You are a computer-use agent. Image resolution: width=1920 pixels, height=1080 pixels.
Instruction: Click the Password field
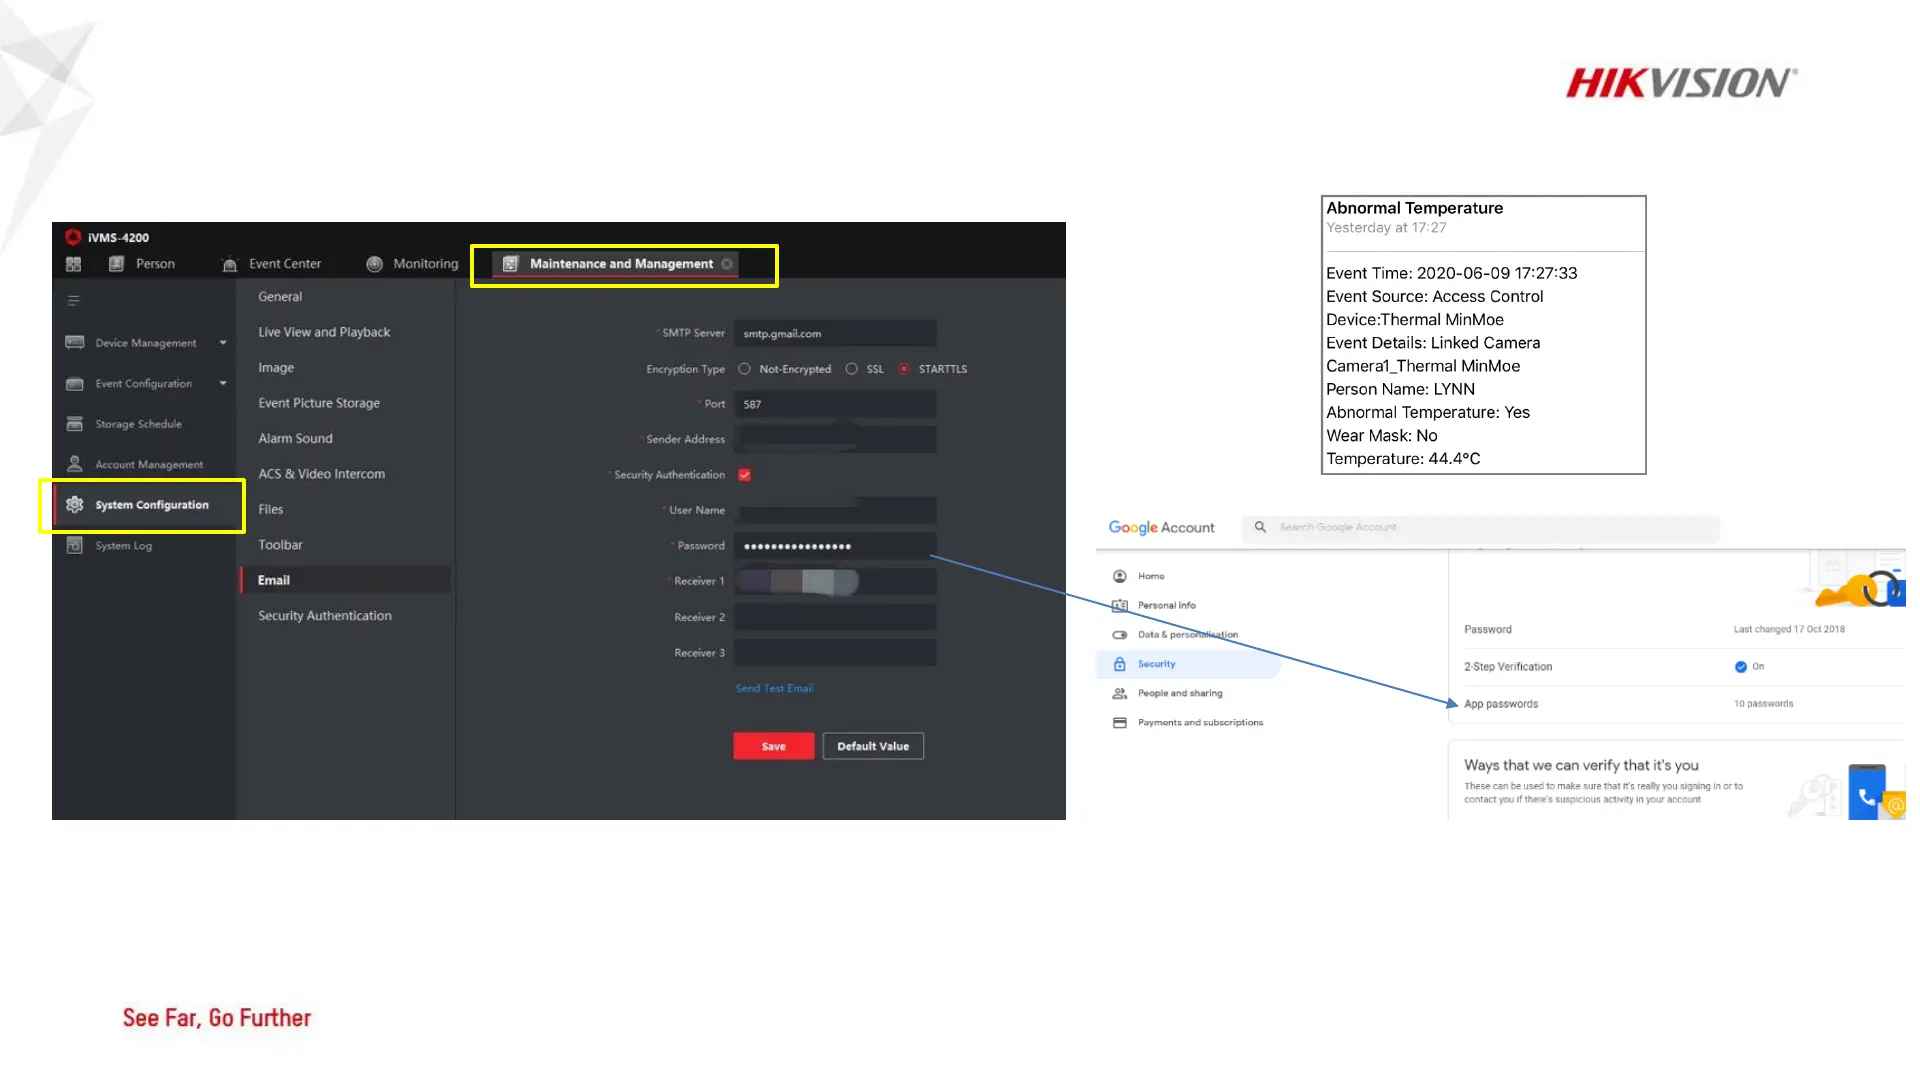click(835, 546)
